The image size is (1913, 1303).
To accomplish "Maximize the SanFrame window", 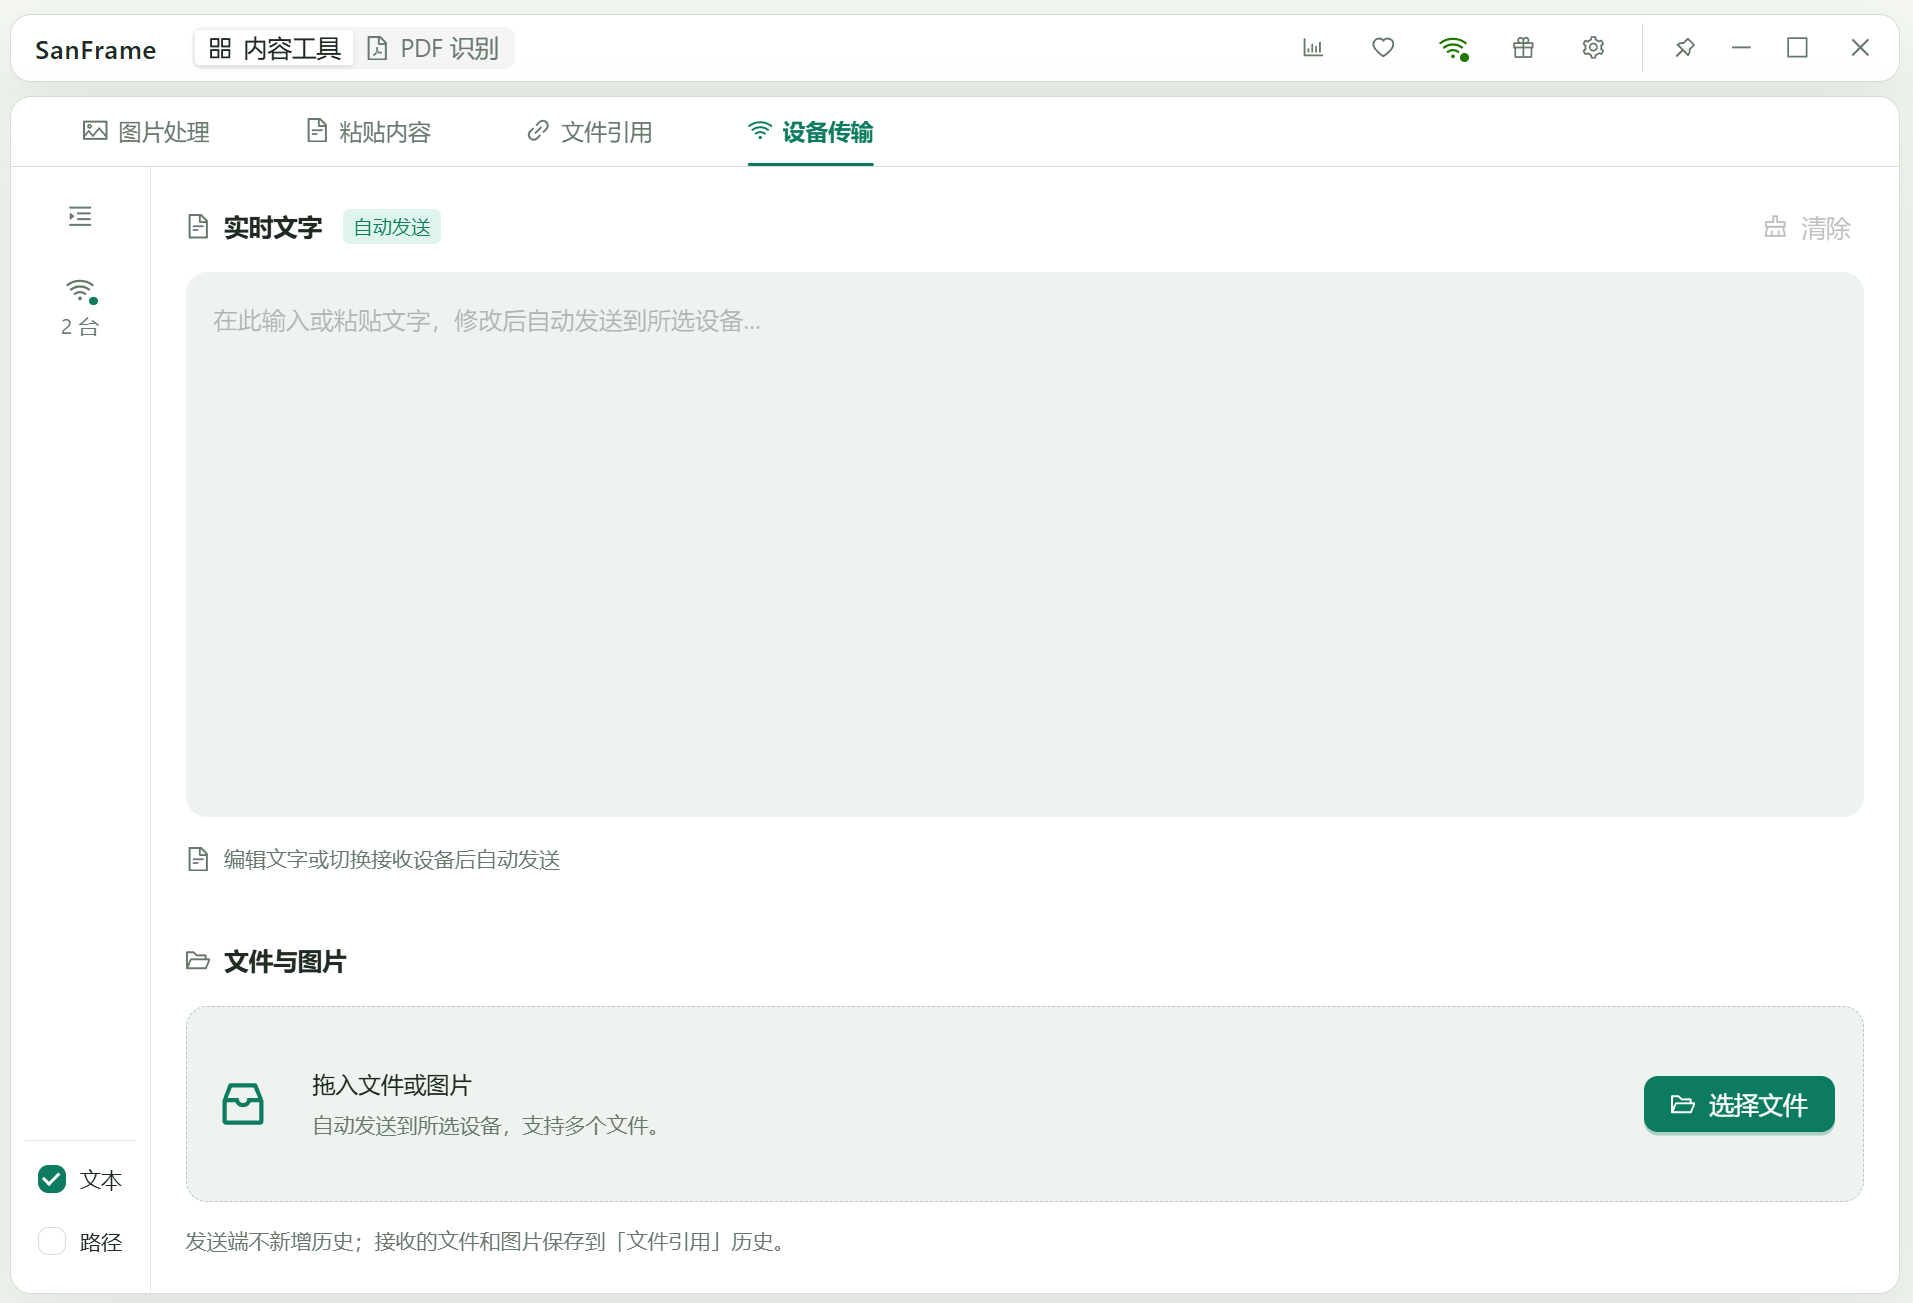I will (1797, 48).
